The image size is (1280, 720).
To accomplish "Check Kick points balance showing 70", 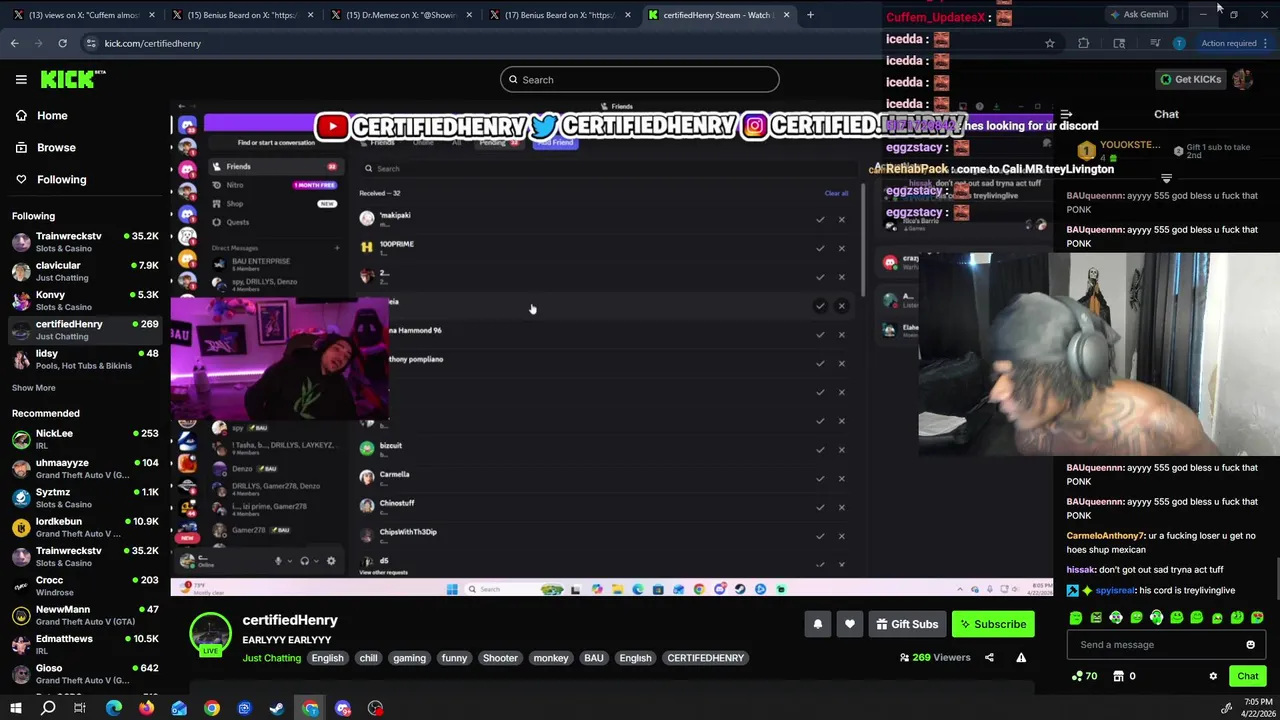I will (x=1084, y=676).
